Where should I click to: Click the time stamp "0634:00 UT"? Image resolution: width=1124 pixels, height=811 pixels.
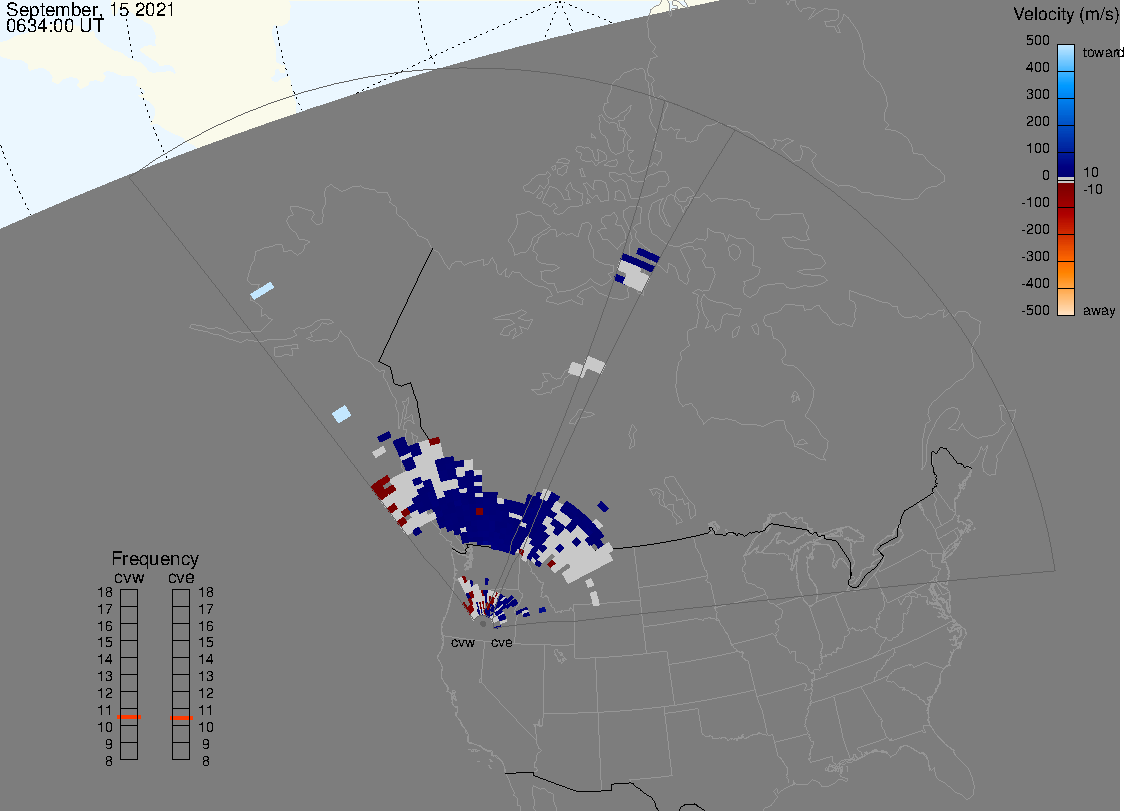(55, 26)
